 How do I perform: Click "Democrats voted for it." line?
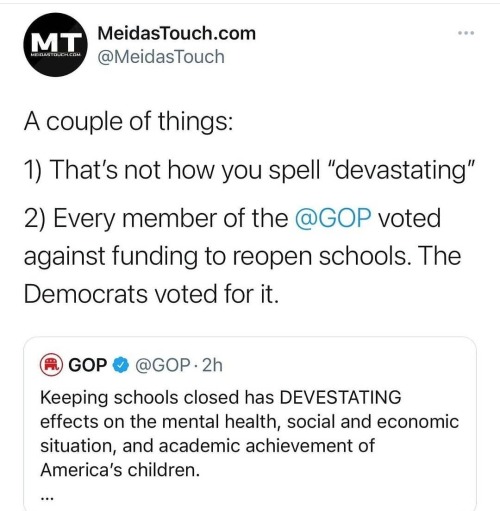pos(151,294)
